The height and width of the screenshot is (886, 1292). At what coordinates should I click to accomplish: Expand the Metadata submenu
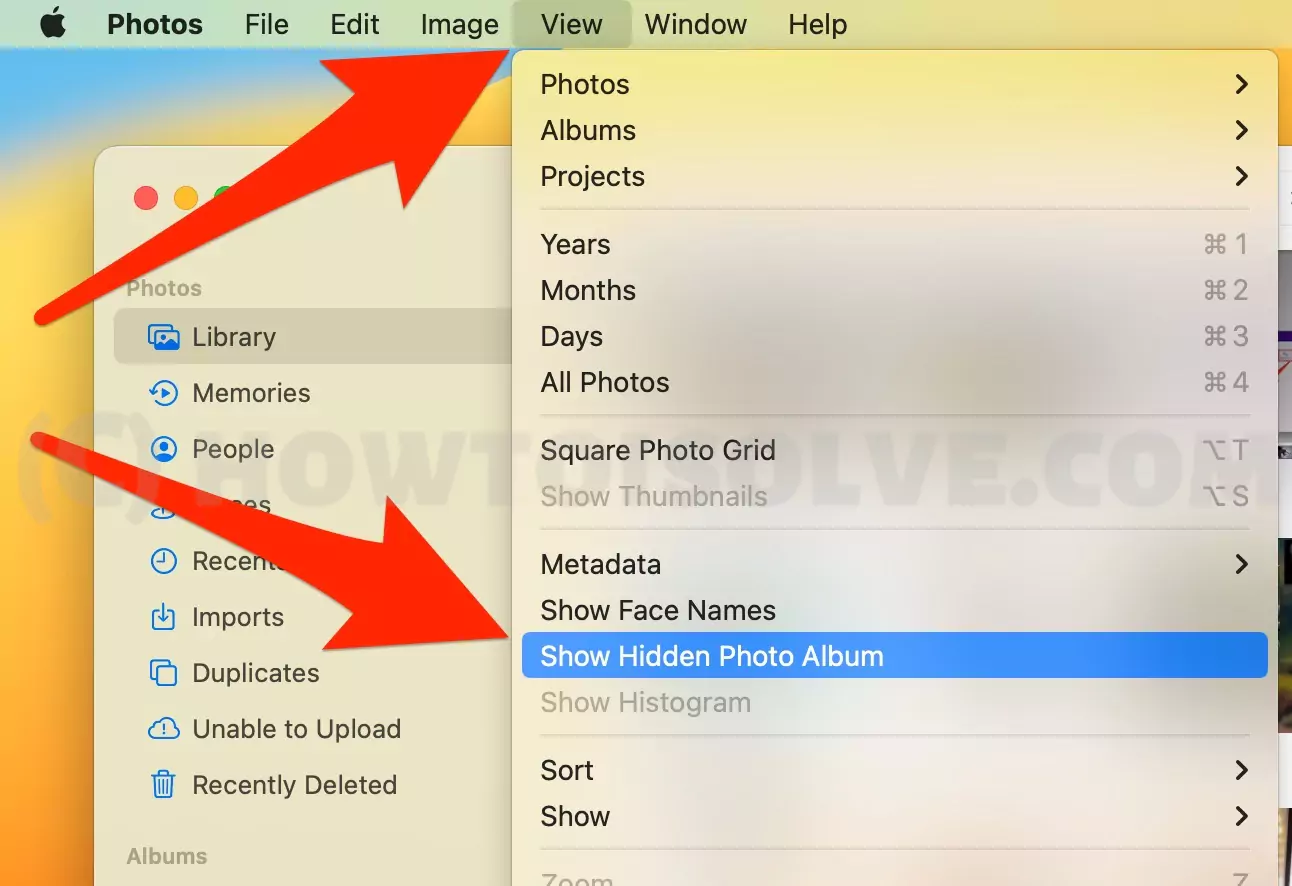(894, 564)
